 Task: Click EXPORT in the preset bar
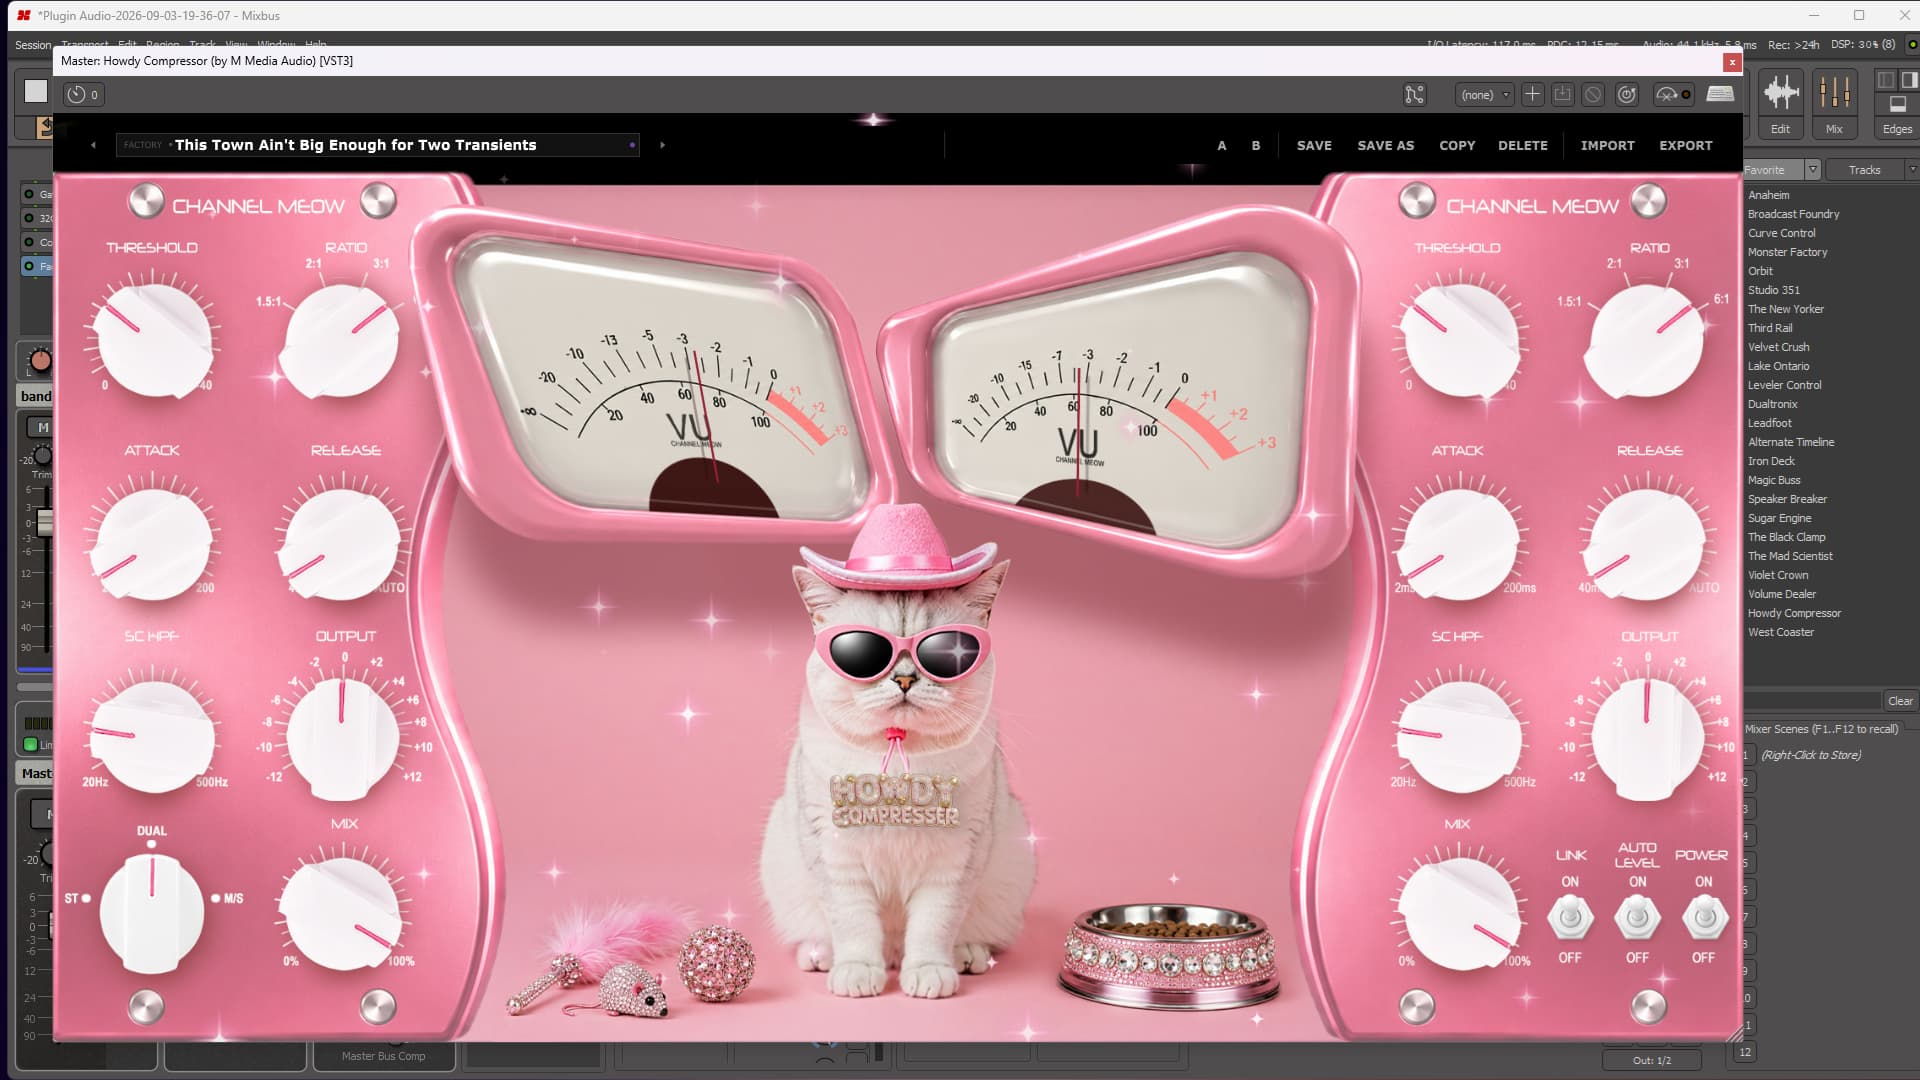pyautogui.click(x=1686, y=145)
